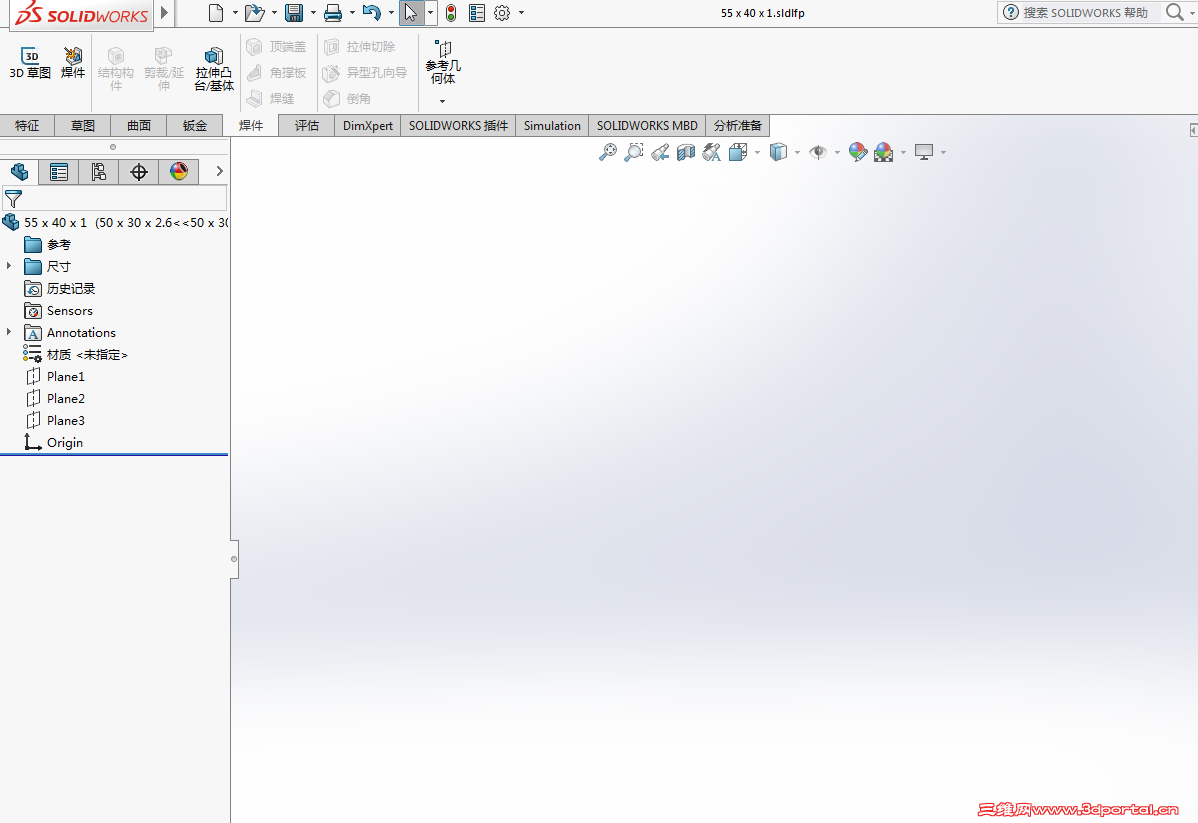Screen dimensions: 1198x823
Task: Click the Dynamic Annotation Views icon
Action: tap(711, 152)
